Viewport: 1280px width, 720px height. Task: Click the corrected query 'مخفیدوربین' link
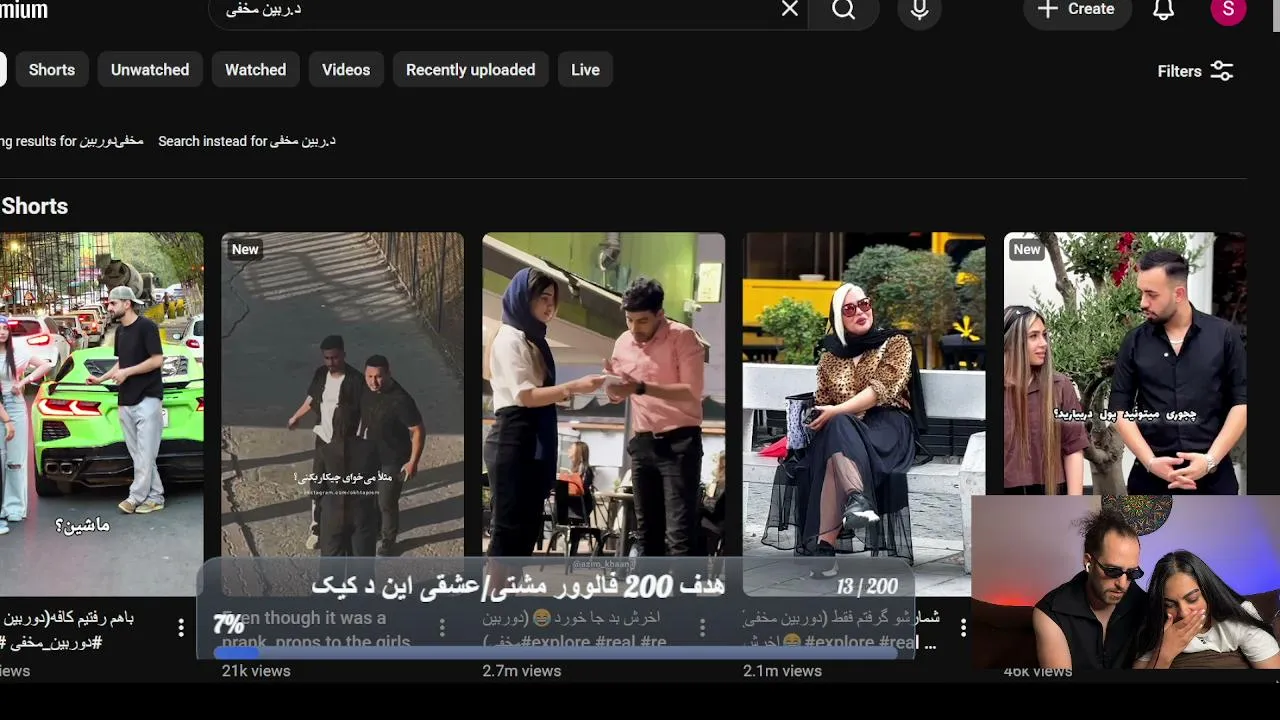click(112, 141)
